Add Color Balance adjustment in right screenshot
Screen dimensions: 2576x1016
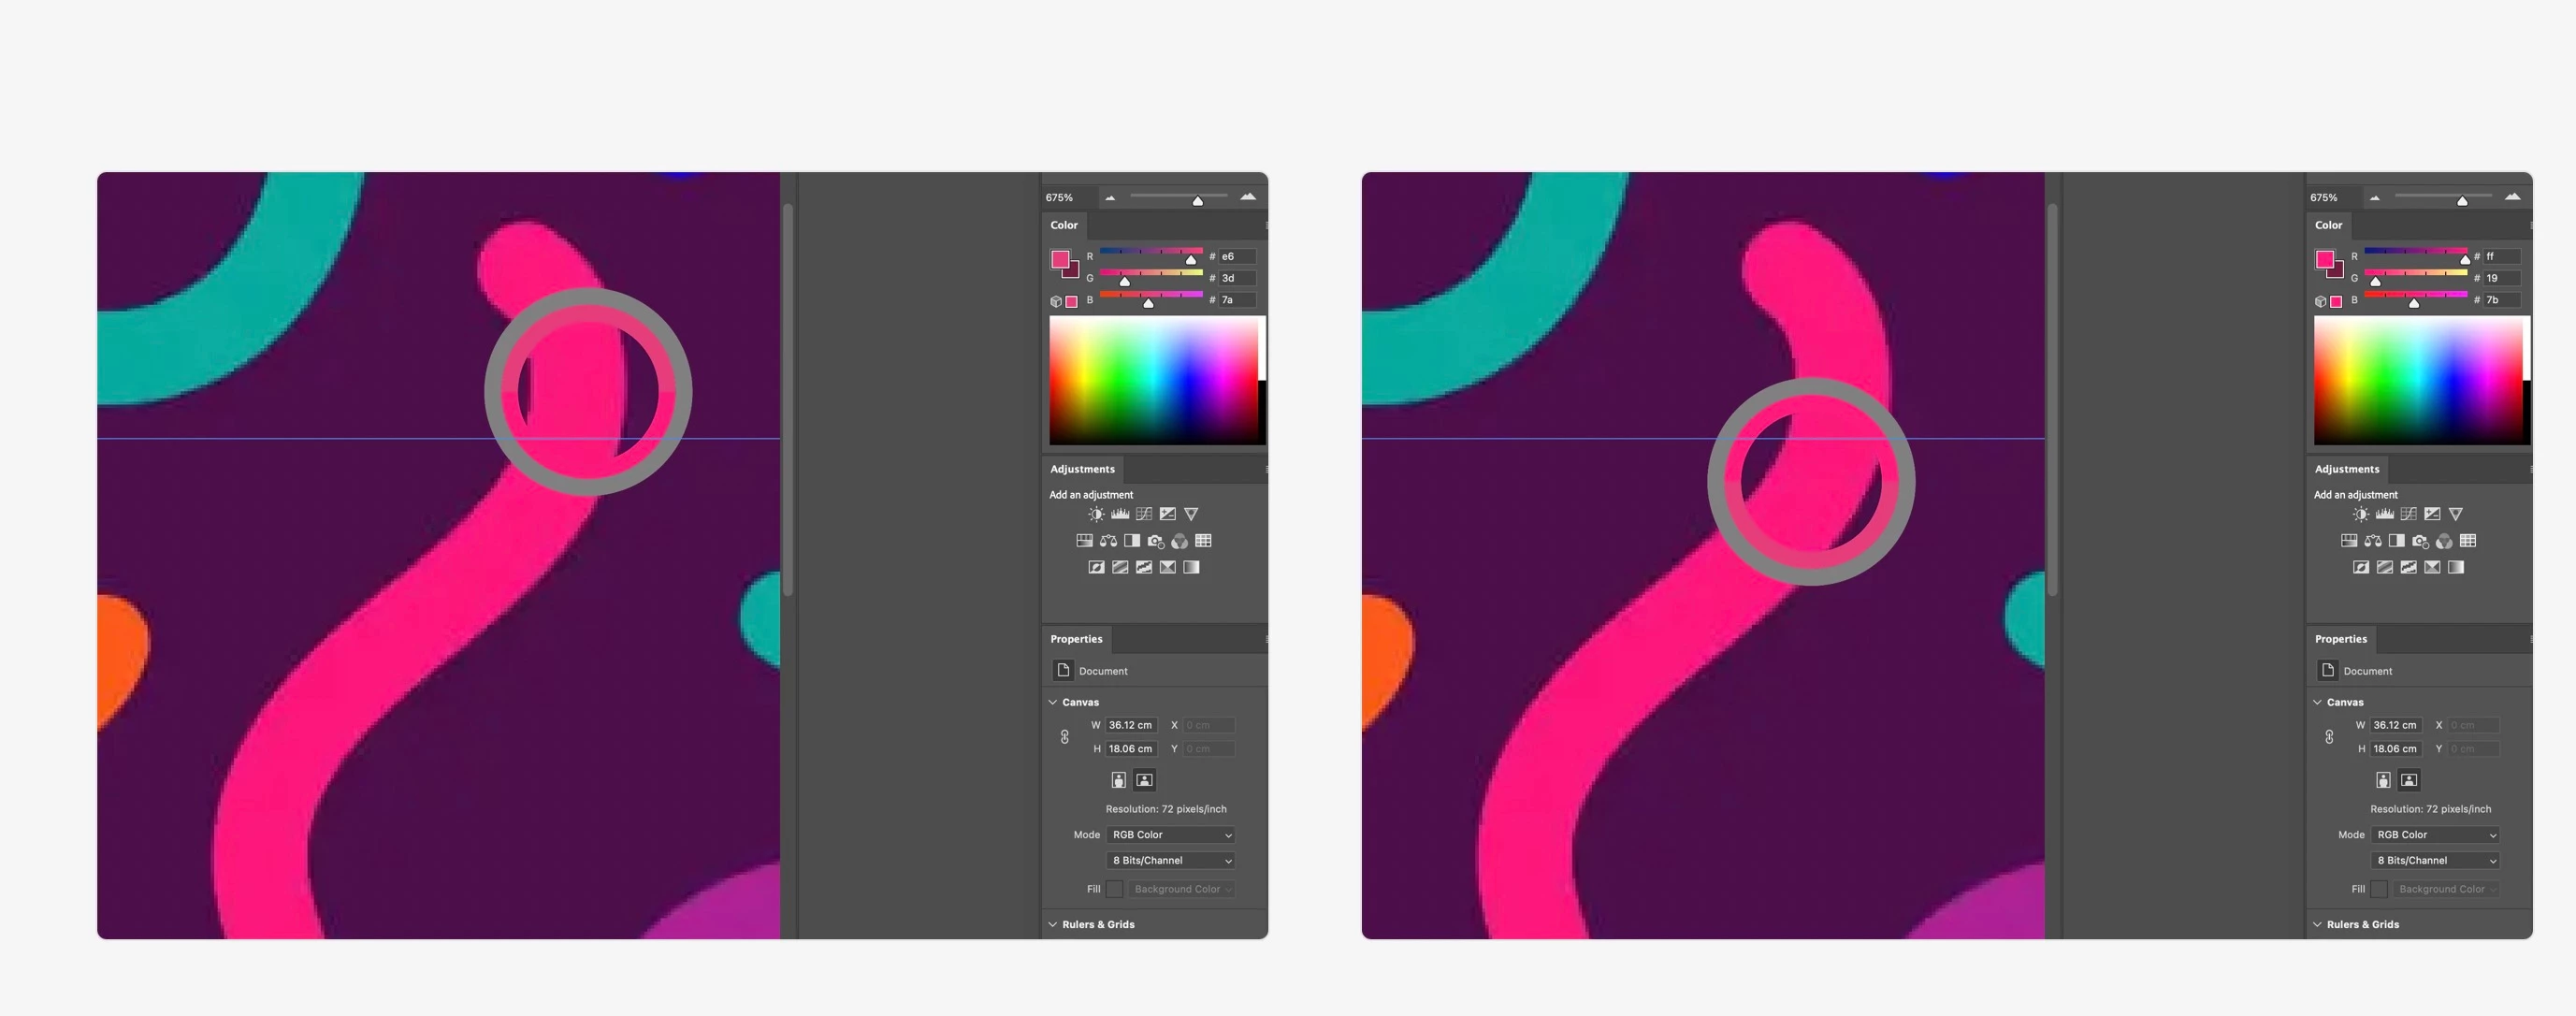tap(2373, 541)
